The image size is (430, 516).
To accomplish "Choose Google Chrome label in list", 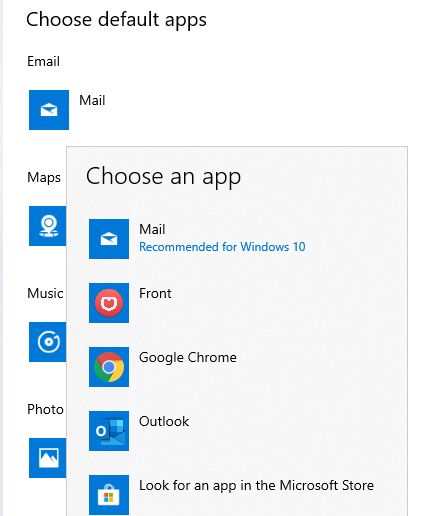I will click(x=188, y=358).
